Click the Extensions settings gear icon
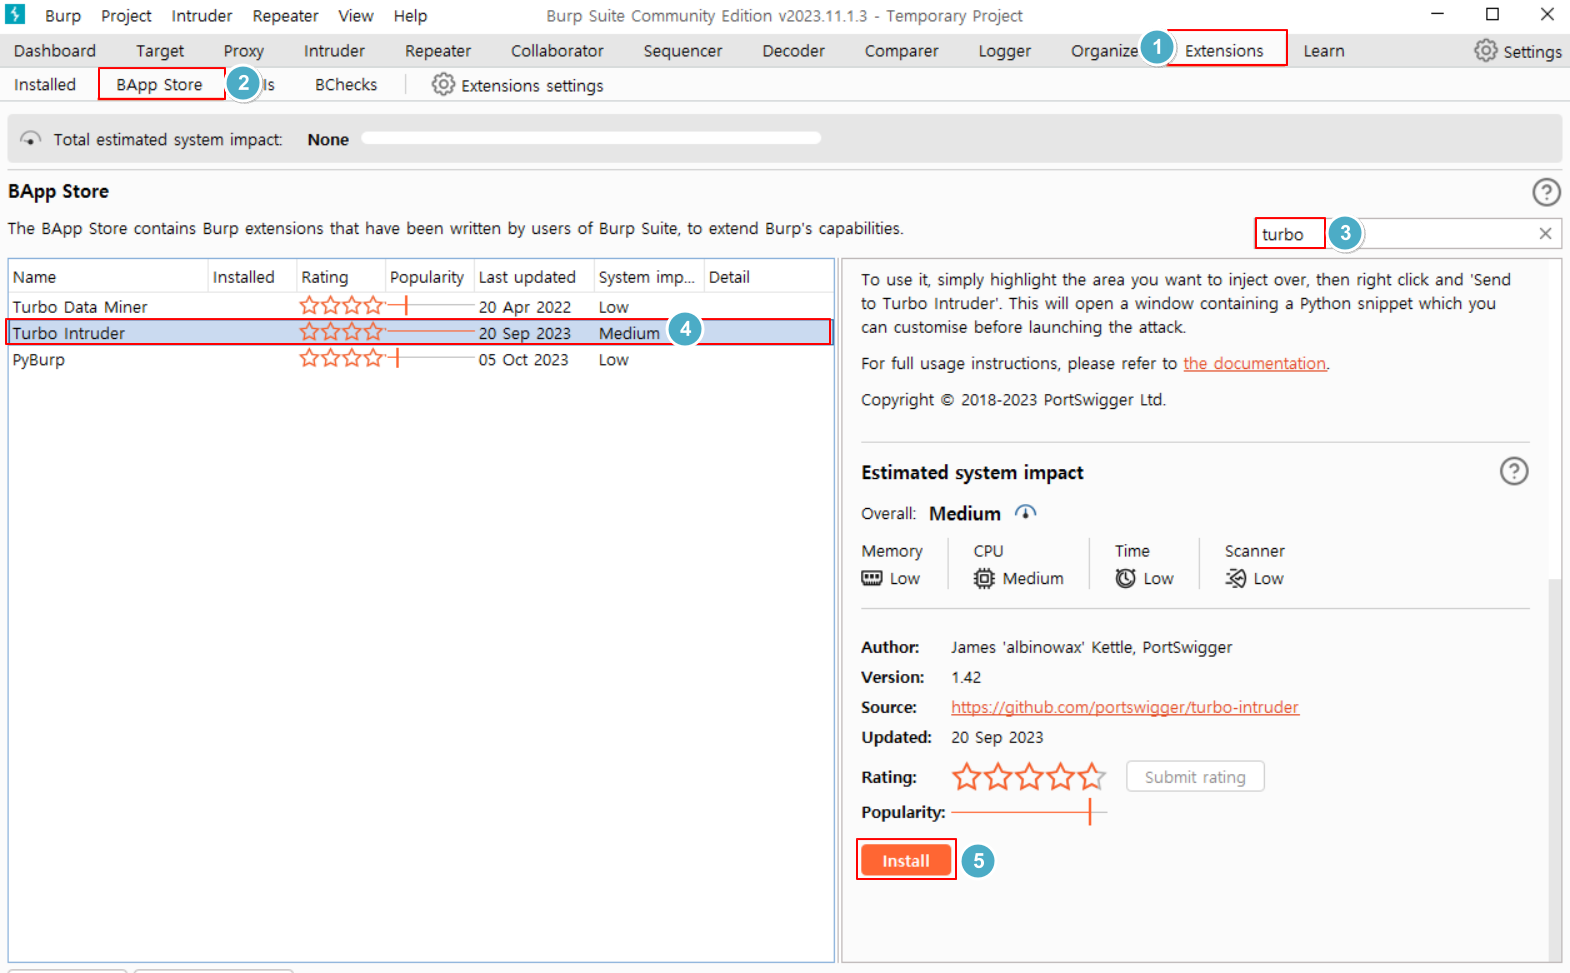The image size is (1570, 973). click(443, 84)
